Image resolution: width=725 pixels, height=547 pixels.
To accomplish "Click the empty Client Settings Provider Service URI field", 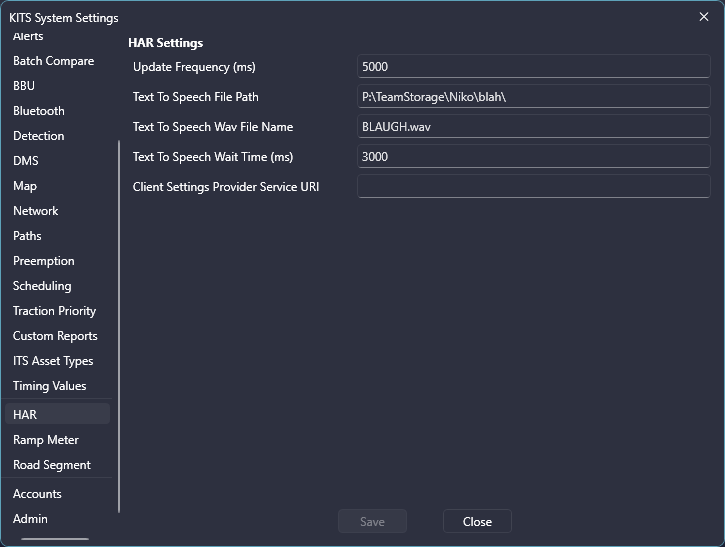I will pos(534,186).
